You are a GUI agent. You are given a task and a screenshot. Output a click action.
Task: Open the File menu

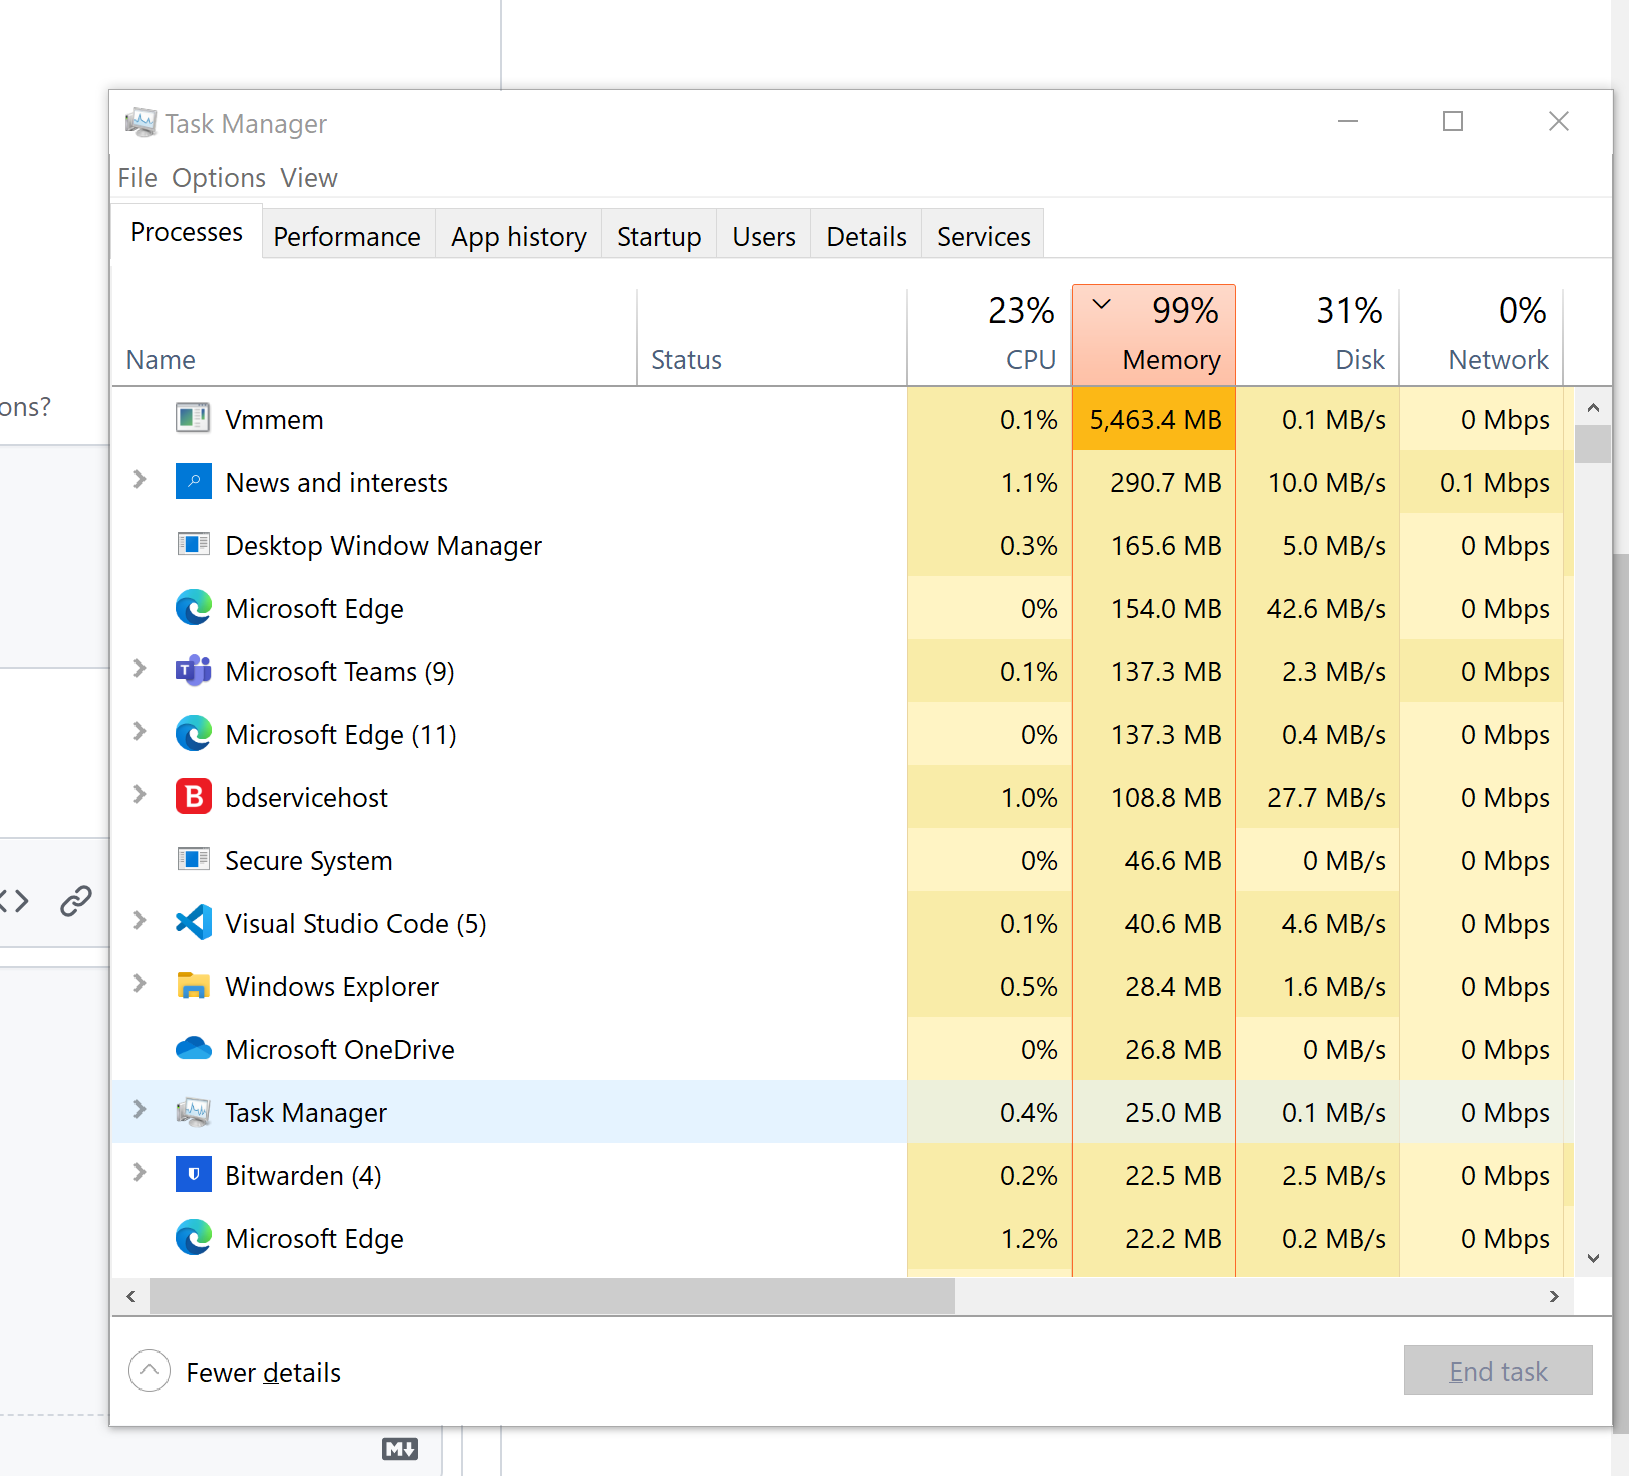[137, 178]
